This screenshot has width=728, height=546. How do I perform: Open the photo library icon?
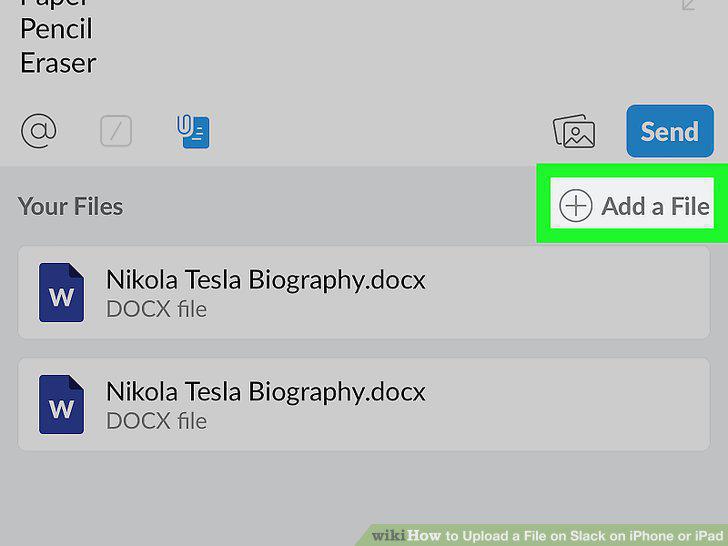574,131
